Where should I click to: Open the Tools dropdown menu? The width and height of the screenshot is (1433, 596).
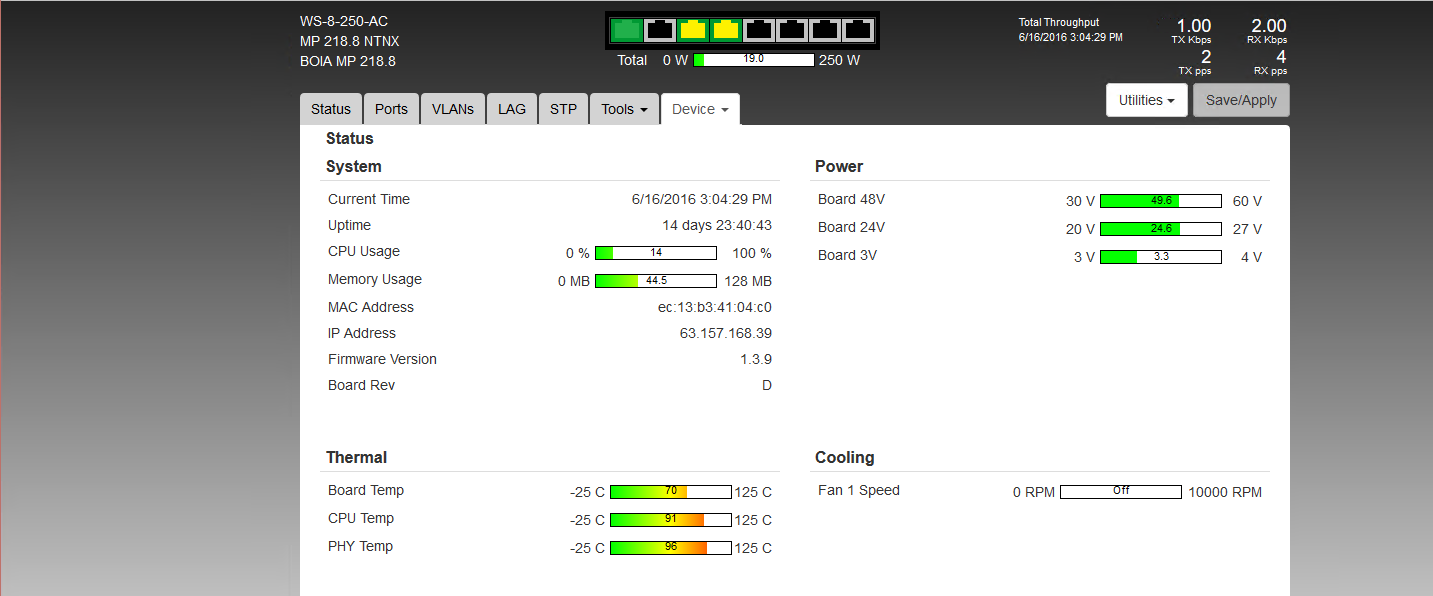point(624,109)
